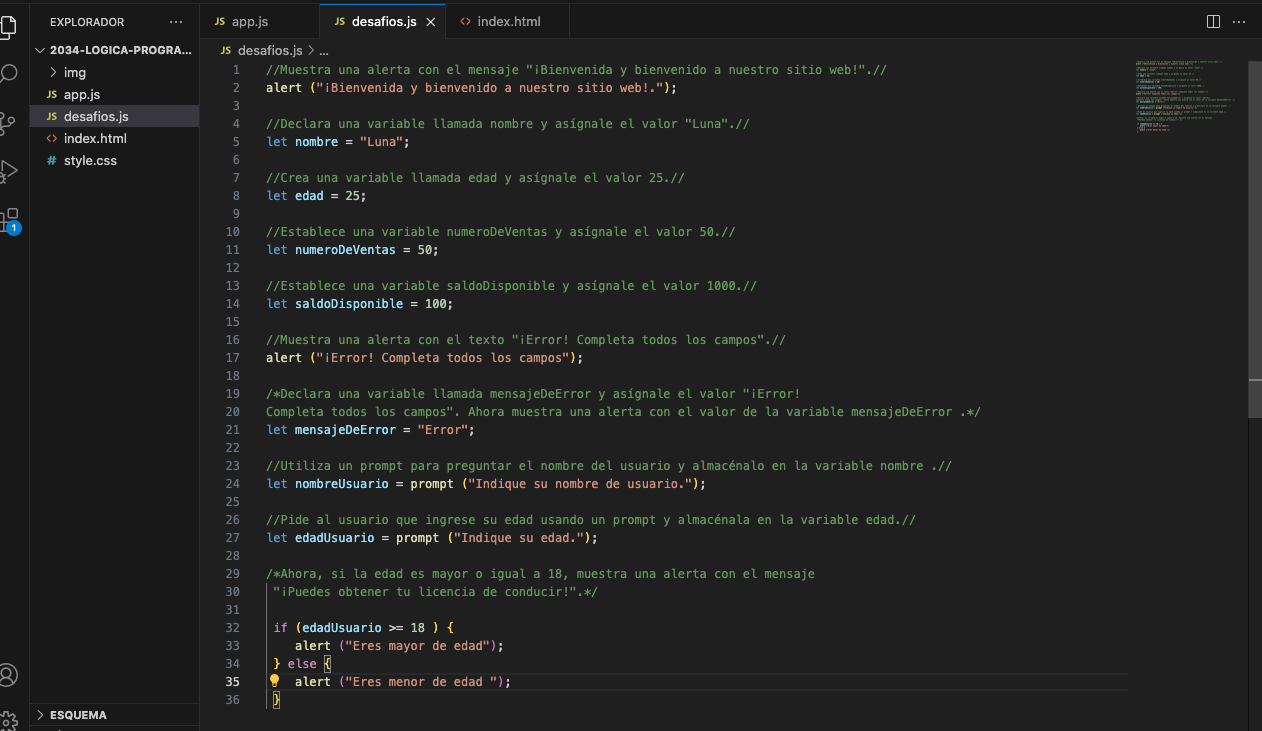The height and width of the screenshot is (731, 1262).
Task: Click line number 17 in the gutter
Action: (x=233, y=357)
